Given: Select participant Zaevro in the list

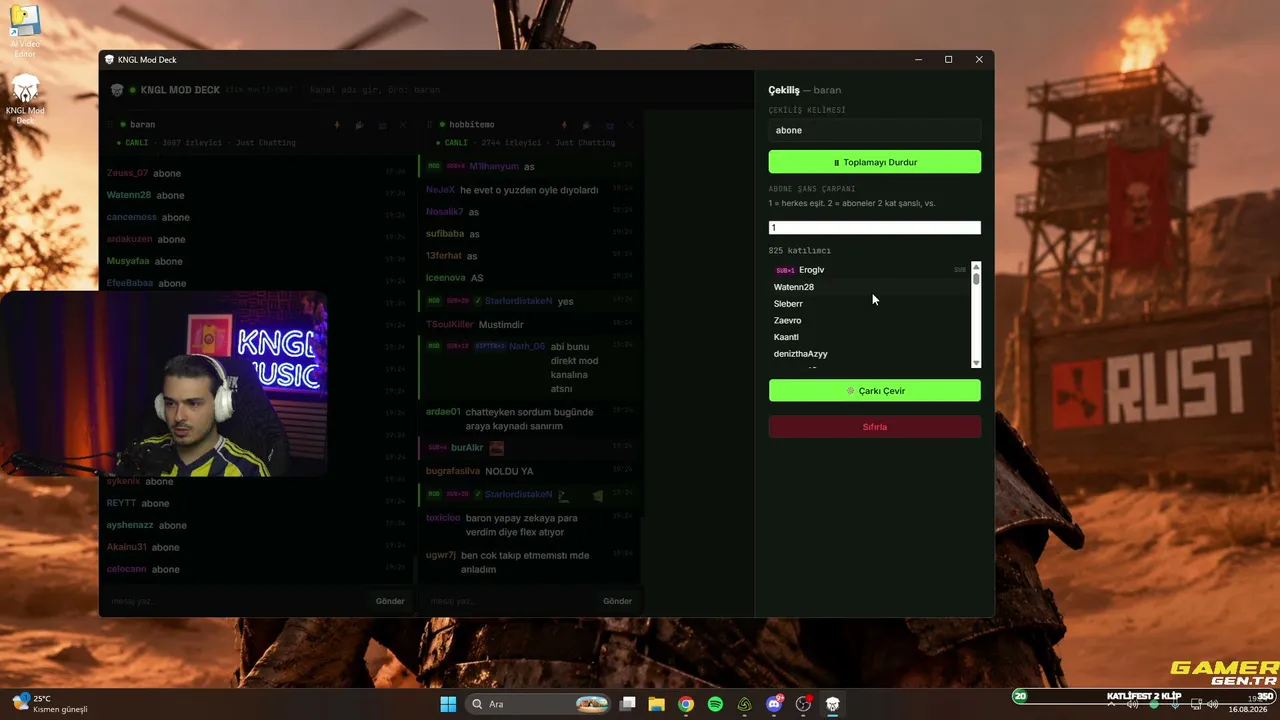Looking at the screenshot, I should tap(869, 321).
